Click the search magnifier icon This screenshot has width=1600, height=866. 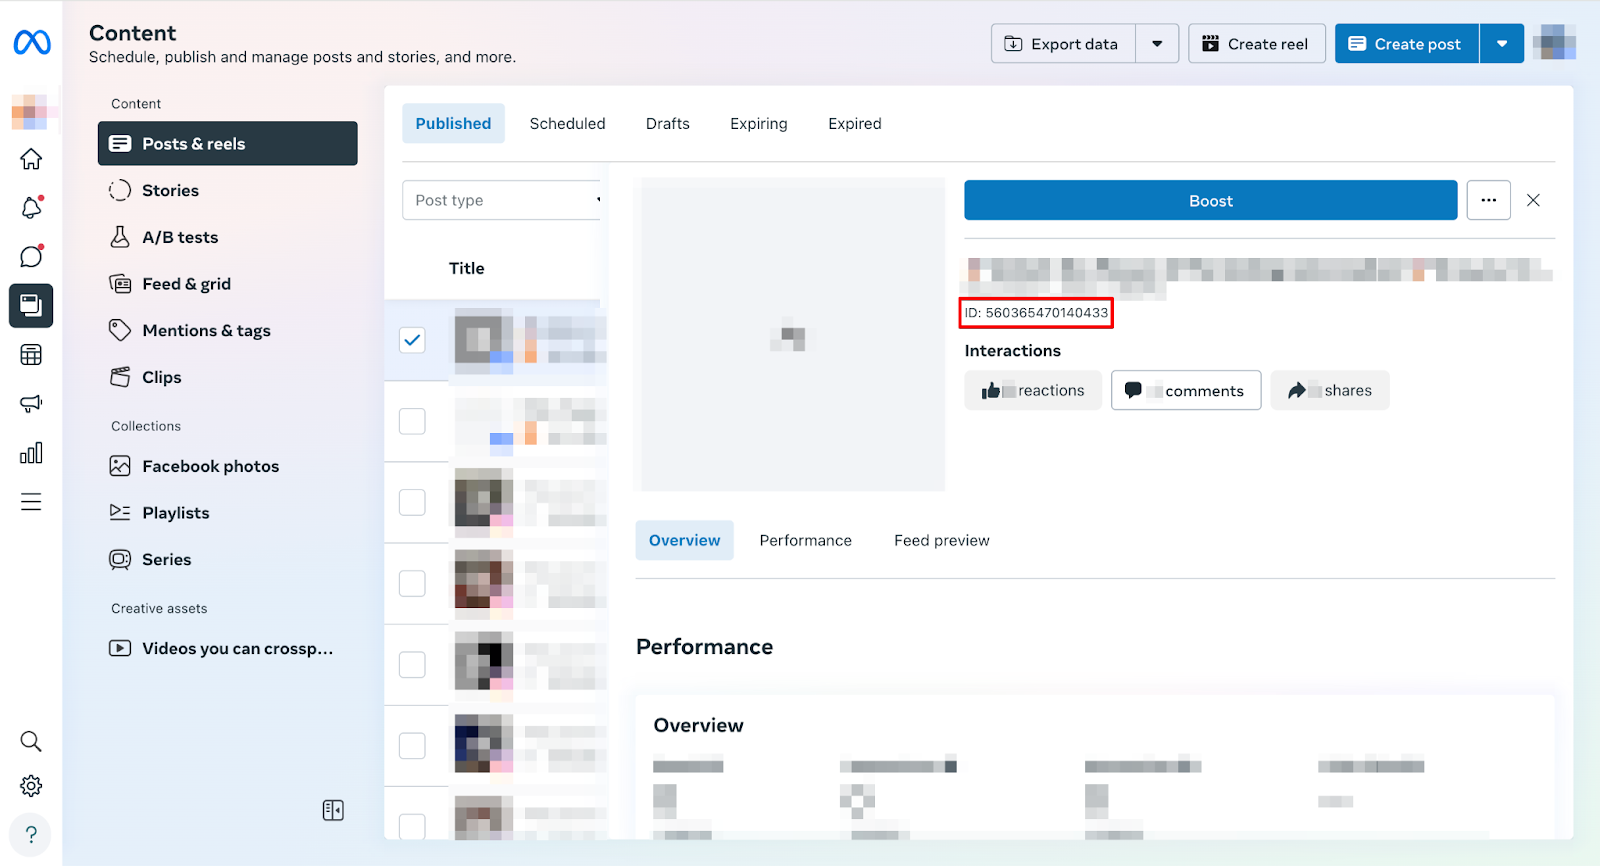31,741
